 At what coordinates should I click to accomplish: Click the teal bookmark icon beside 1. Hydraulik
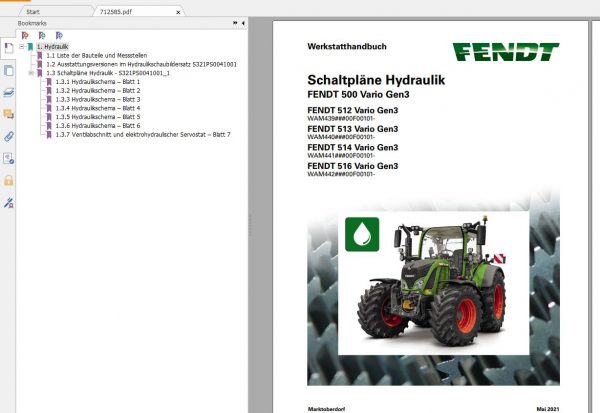pyautogui.click(x=30, y=47)
